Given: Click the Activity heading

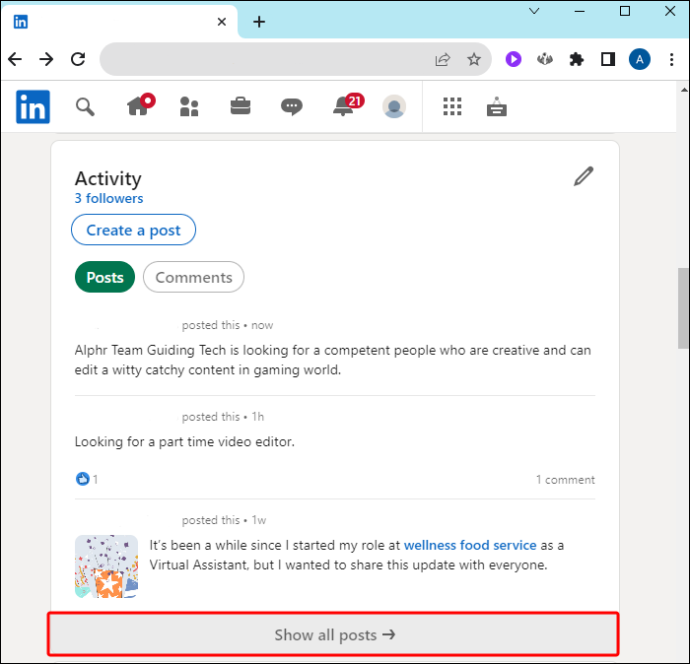Looking at the screenshot, I should click(x=108, y=179).
